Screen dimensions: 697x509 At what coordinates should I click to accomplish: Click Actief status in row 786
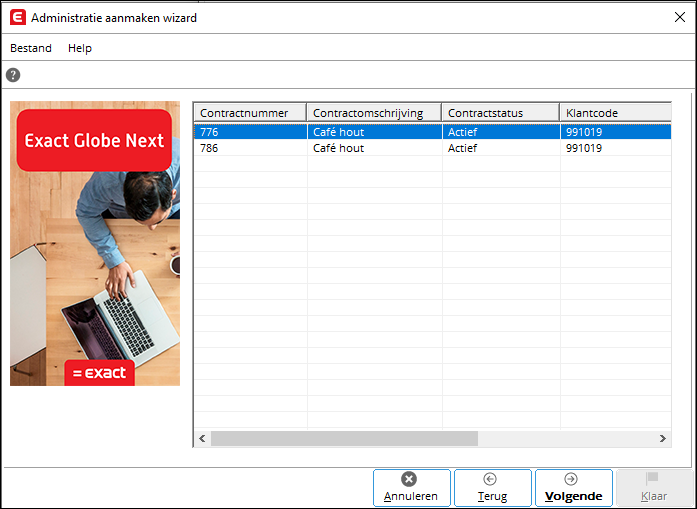pyautogui.click(x=501, y=148)
